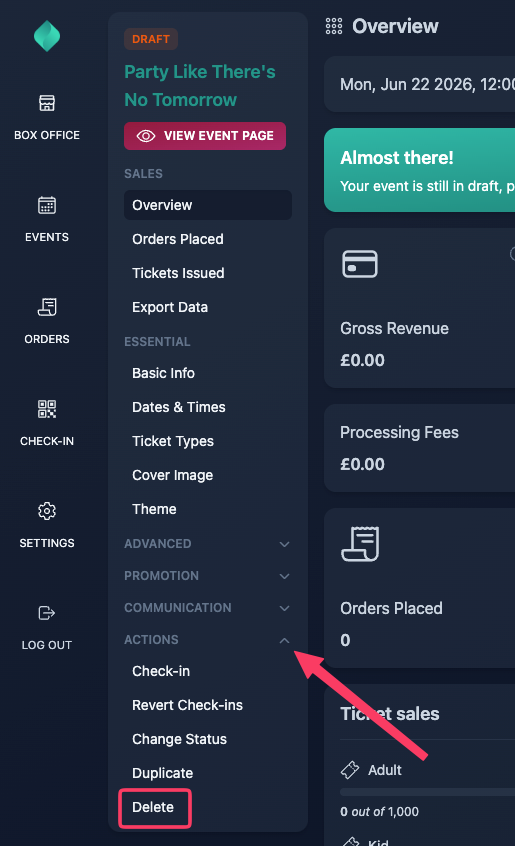Viewport: 515px width, 846px height.
Task: Click Delete under Actions
Action: [x=155, y=808]
